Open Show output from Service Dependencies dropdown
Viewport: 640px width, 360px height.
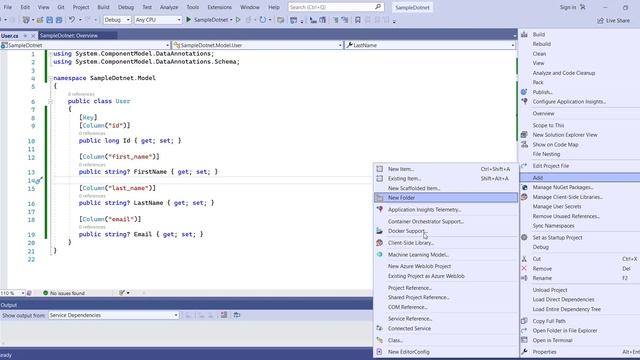coord(113,315)
